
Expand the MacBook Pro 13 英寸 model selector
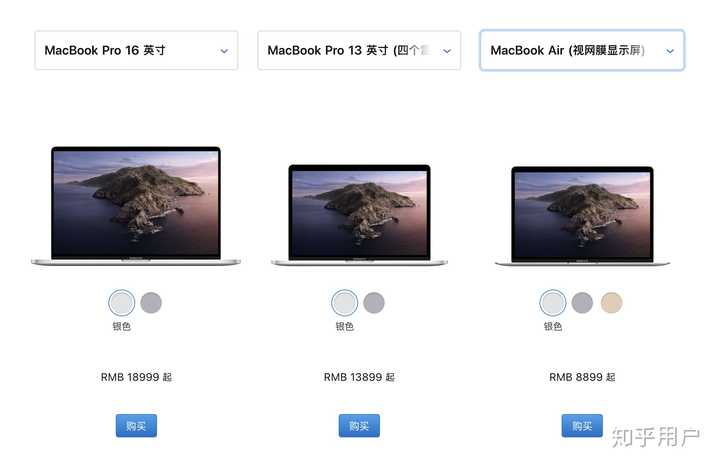tap(359, 51)
